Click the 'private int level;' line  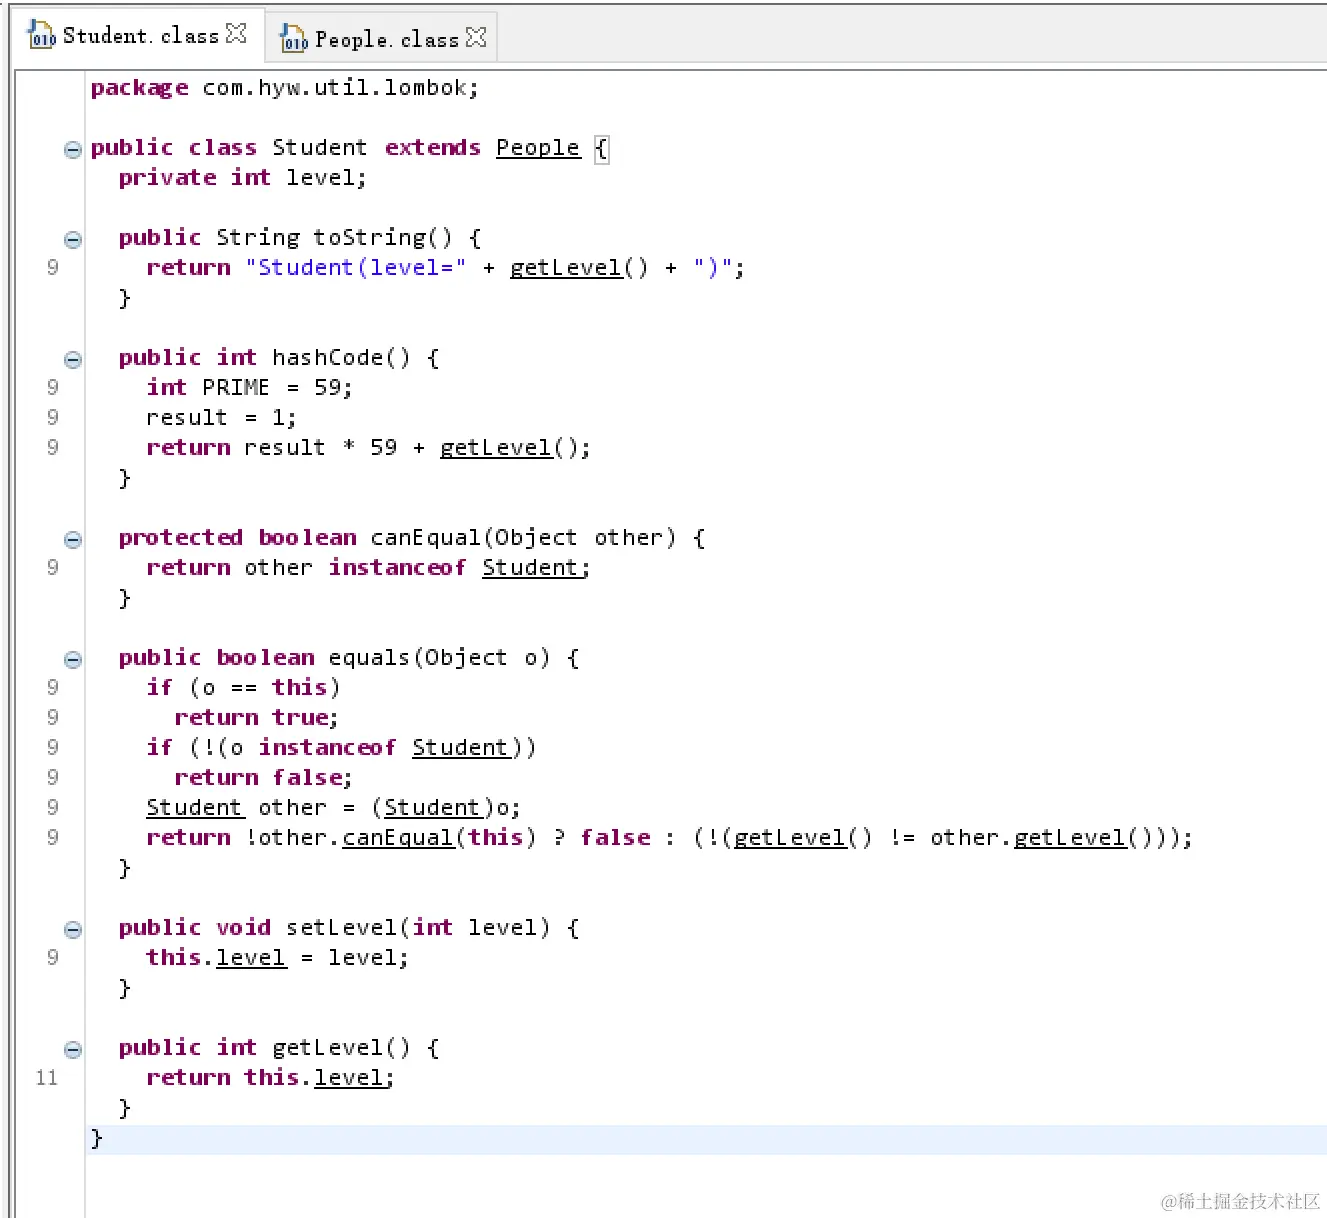tap(242, 178)
